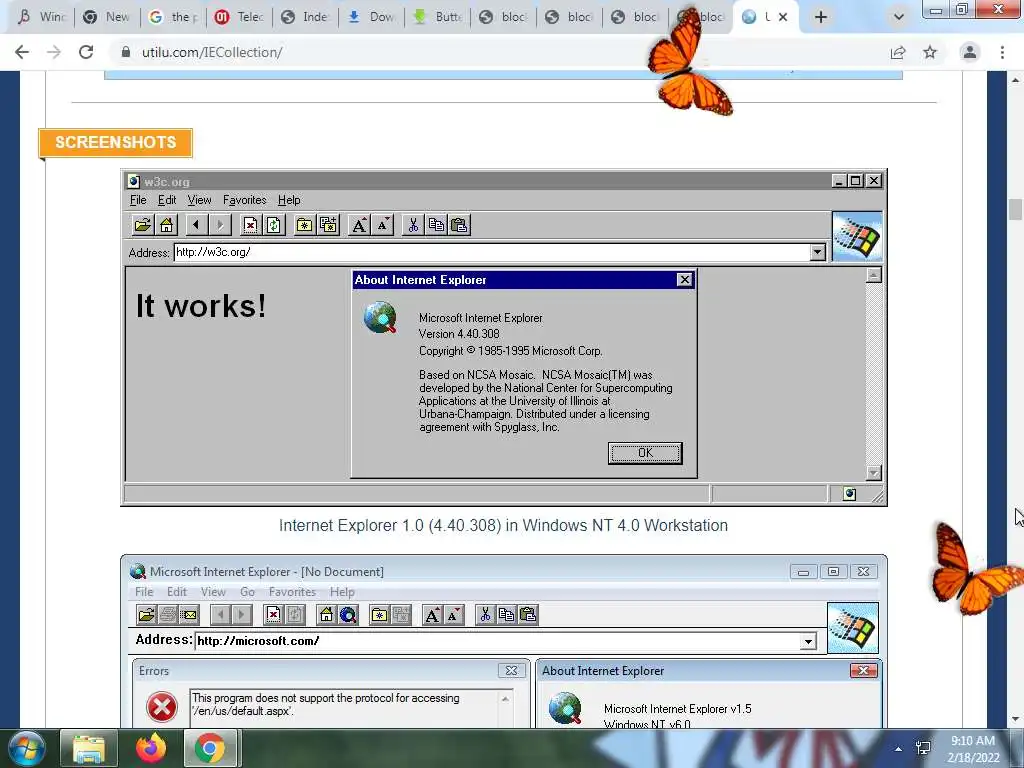Click the http://microsoft.com/ address field

tap(498, 641)
